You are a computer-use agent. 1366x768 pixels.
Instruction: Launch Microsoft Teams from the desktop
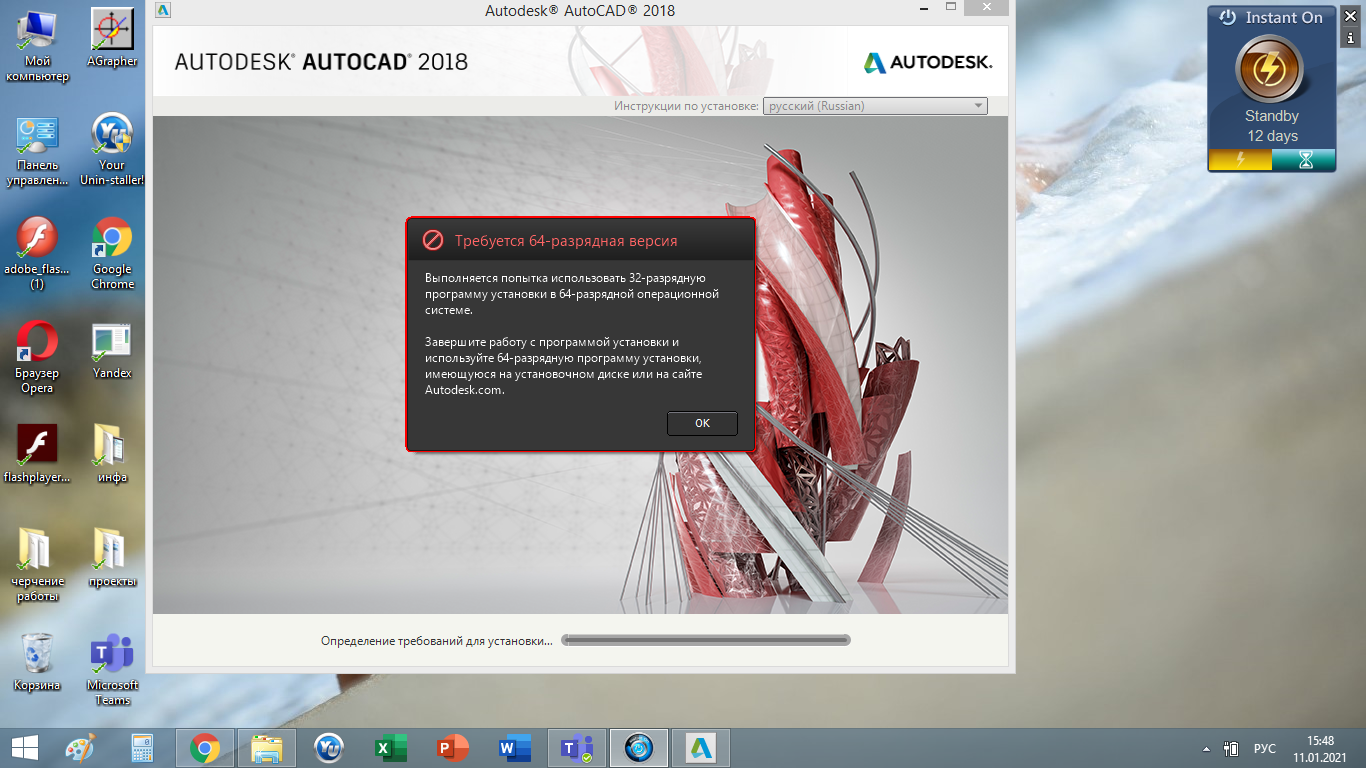click(x=112, y=670)
